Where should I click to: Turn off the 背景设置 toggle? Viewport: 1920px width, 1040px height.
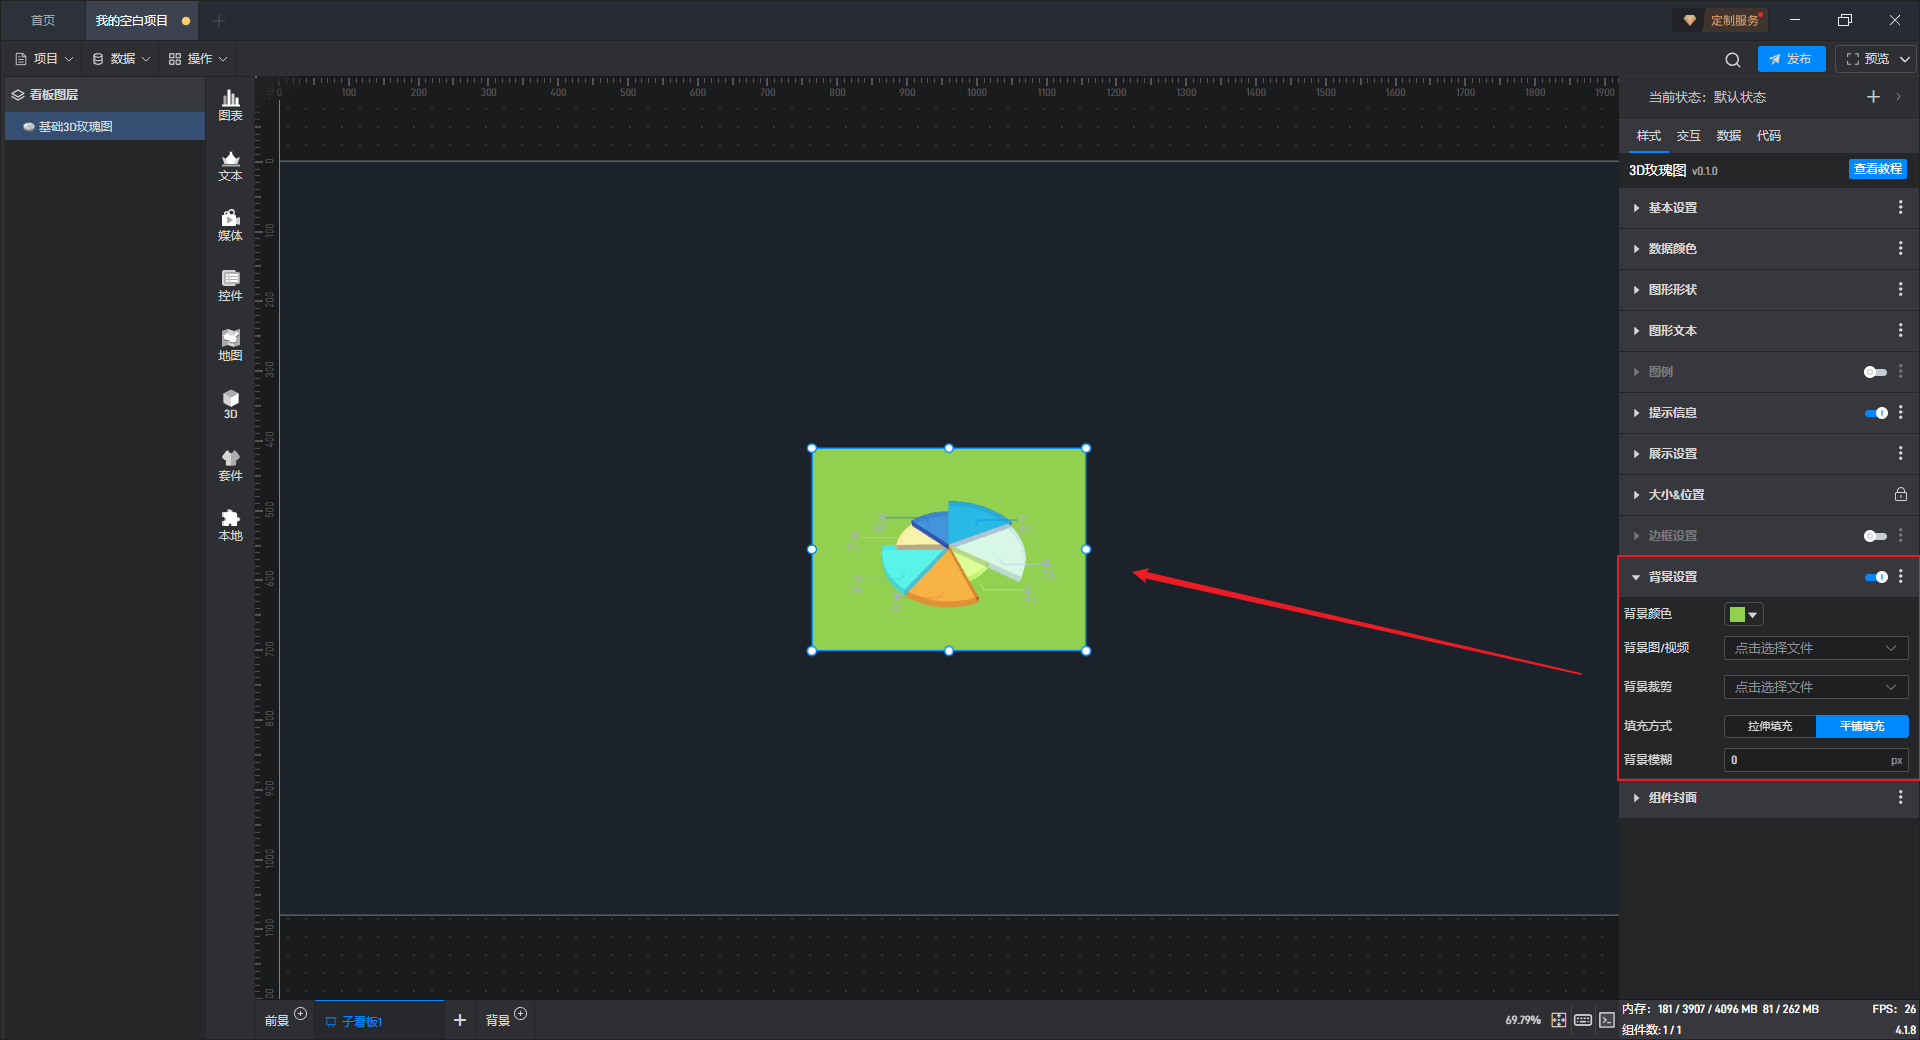pyautogui.click(x=1876, y=577)
